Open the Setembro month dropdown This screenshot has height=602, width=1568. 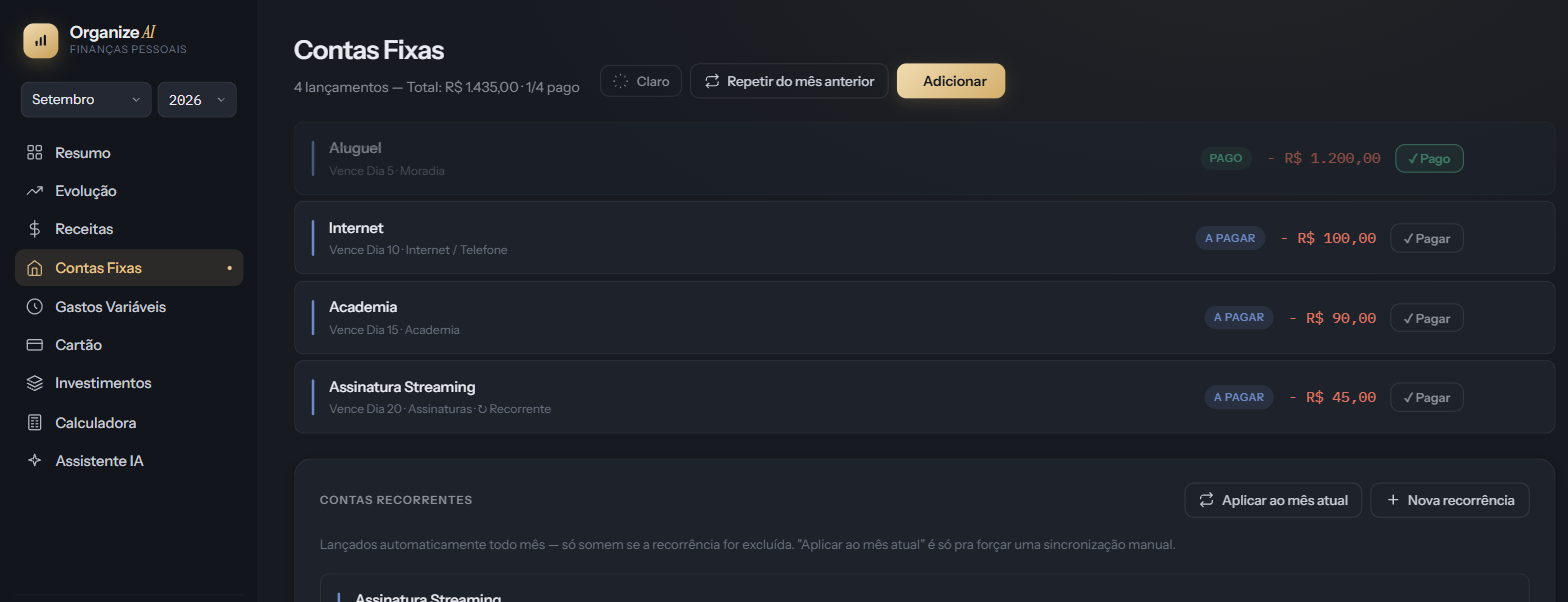tap(86, 100)
